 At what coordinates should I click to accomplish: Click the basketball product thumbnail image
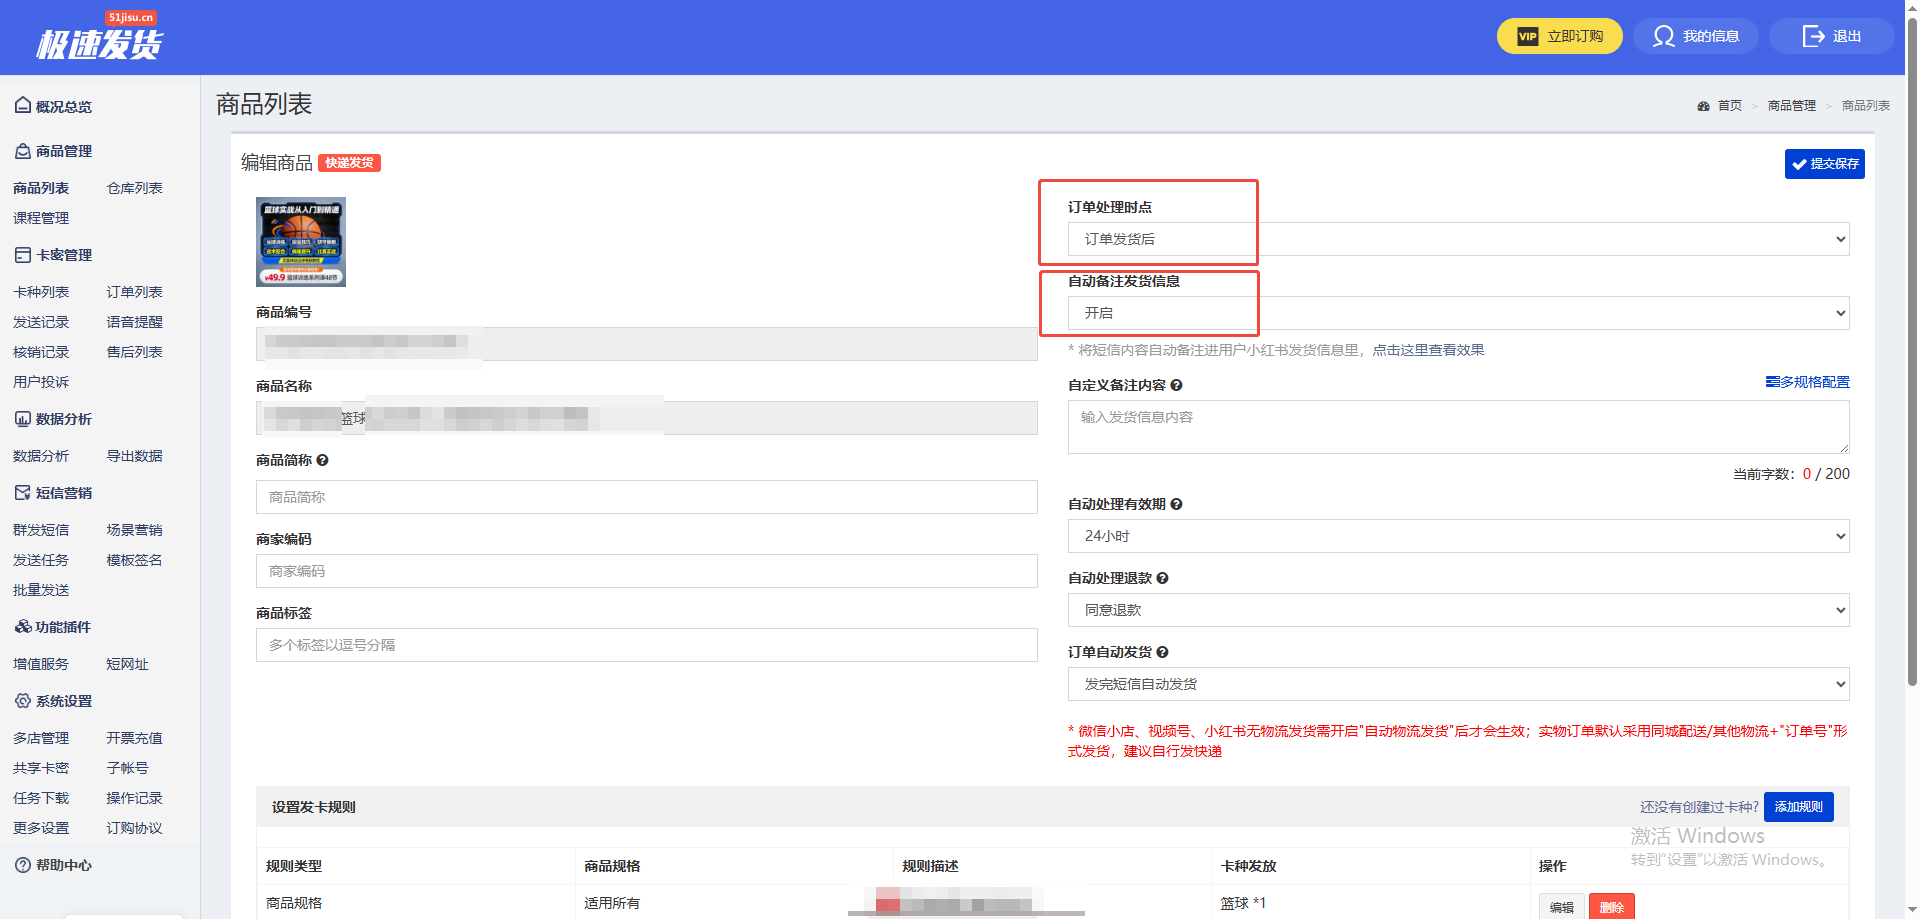pos(301,242)
